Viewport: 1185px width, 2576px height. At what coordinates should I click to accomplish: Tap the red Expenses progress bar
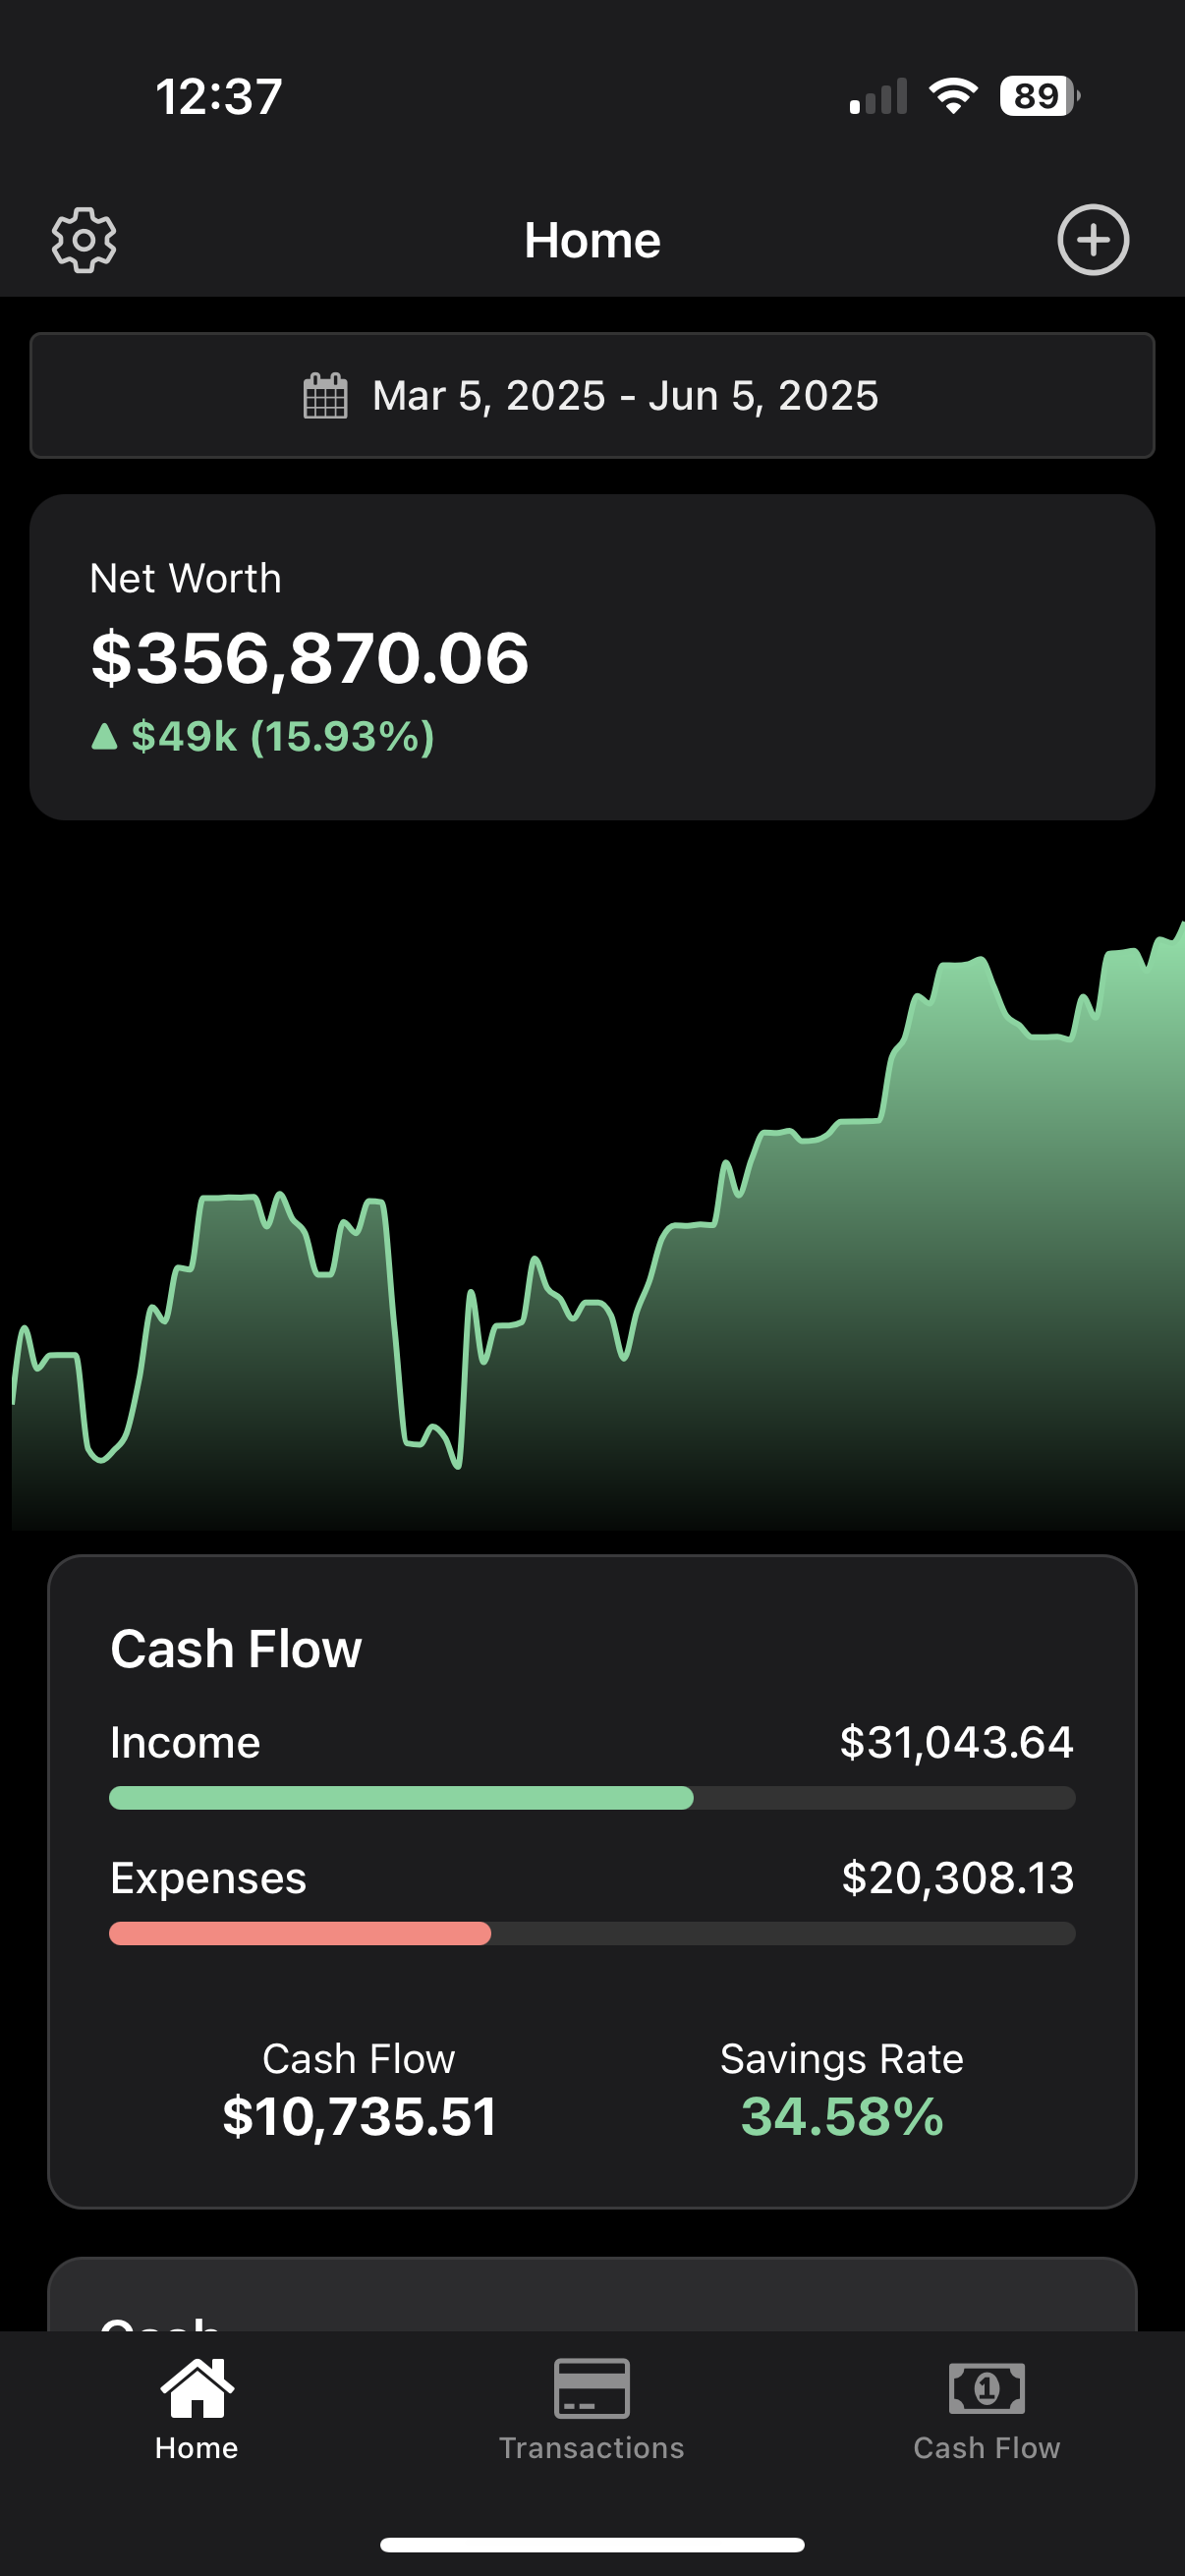300,1933
